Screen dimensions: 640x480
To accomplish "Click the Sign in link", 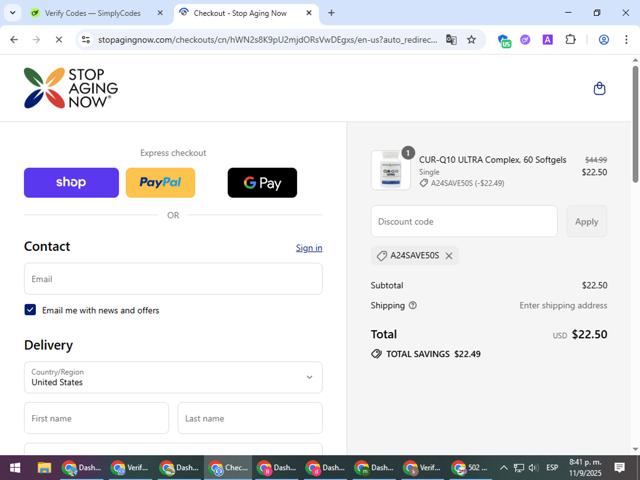I will (x=309, y=248).
